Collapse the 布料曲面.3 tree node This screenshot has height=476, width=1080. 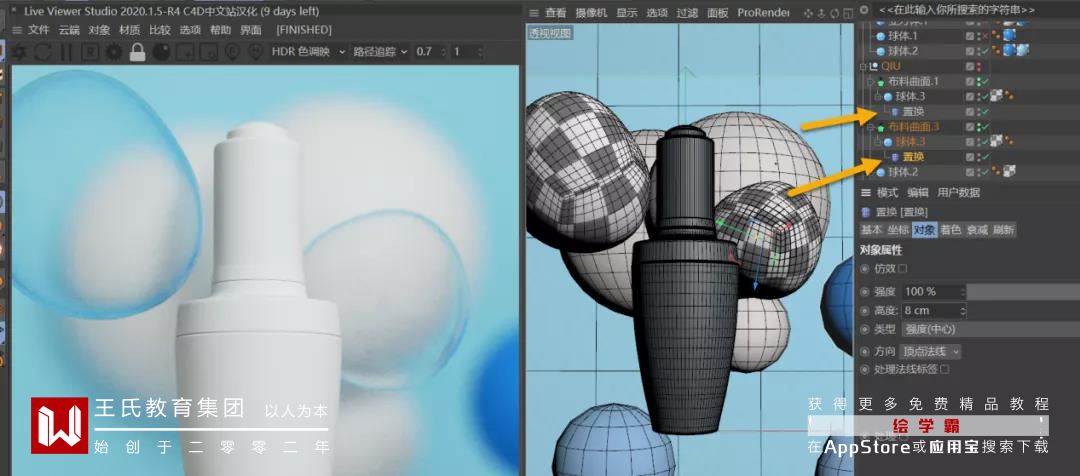pyautogui.click(x=870, y=127)
